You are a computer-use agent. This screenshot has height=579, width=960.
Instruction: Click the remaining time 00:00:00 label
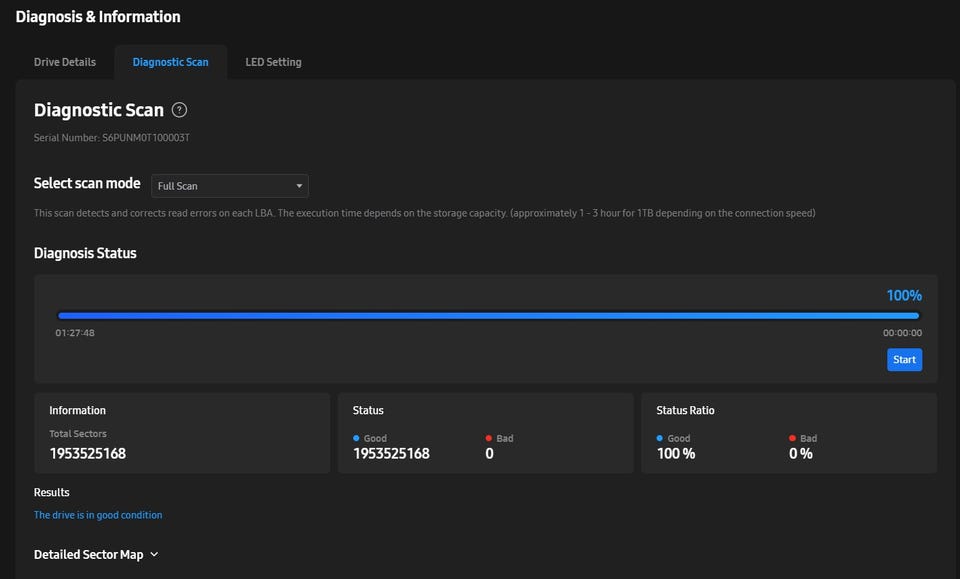coord(902,333)
